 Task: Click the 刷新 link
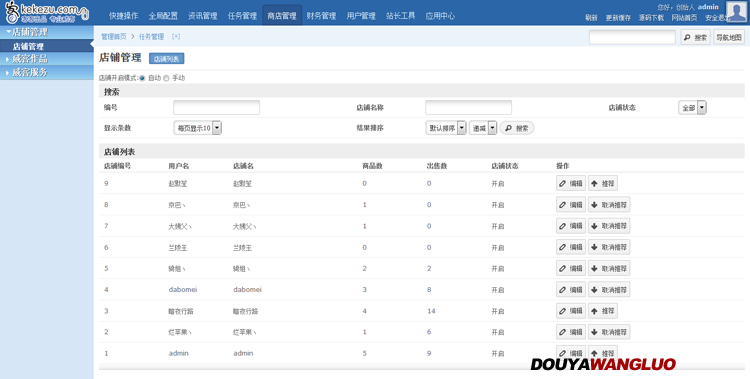pyautogui.click(x=591, y=18)
